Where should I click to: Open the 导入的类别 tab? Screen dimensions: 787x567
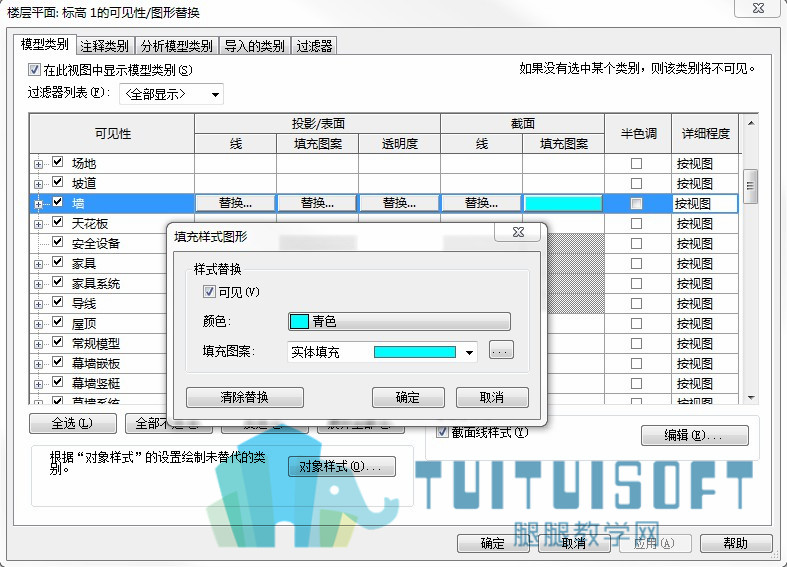254,46
